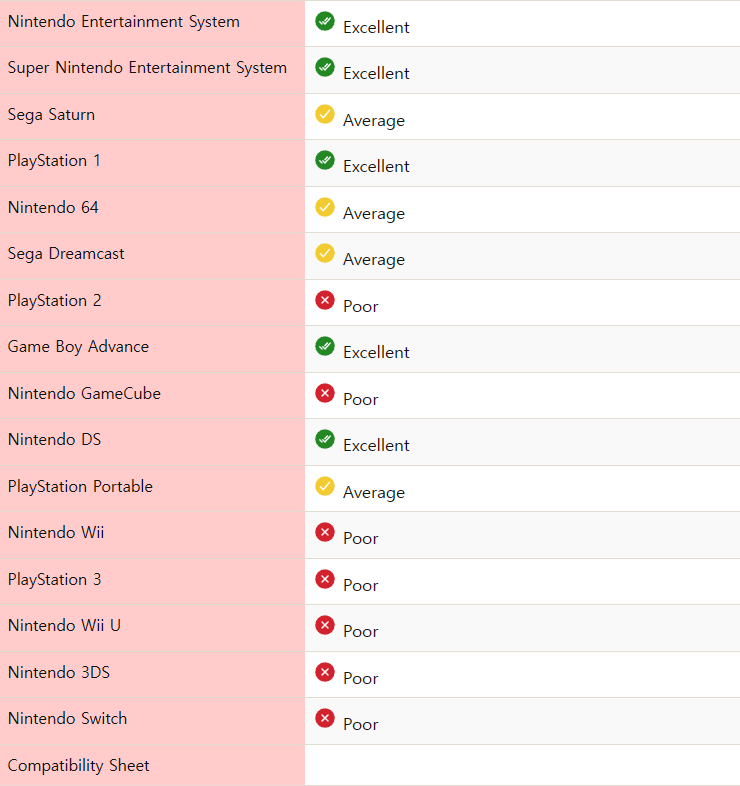The image size is (740, 786).
Task: Select the Super Nintendo Entertainment System label
Action: point(147,68)
